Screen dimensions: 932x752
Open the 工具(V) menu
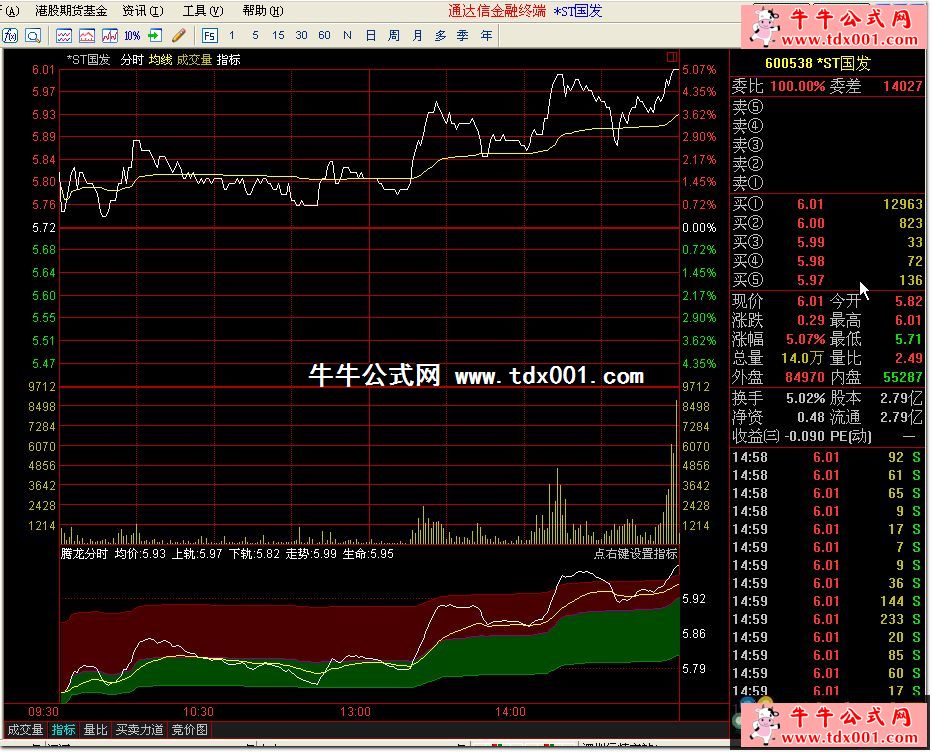pyautogui.click(x=203, y=11)
